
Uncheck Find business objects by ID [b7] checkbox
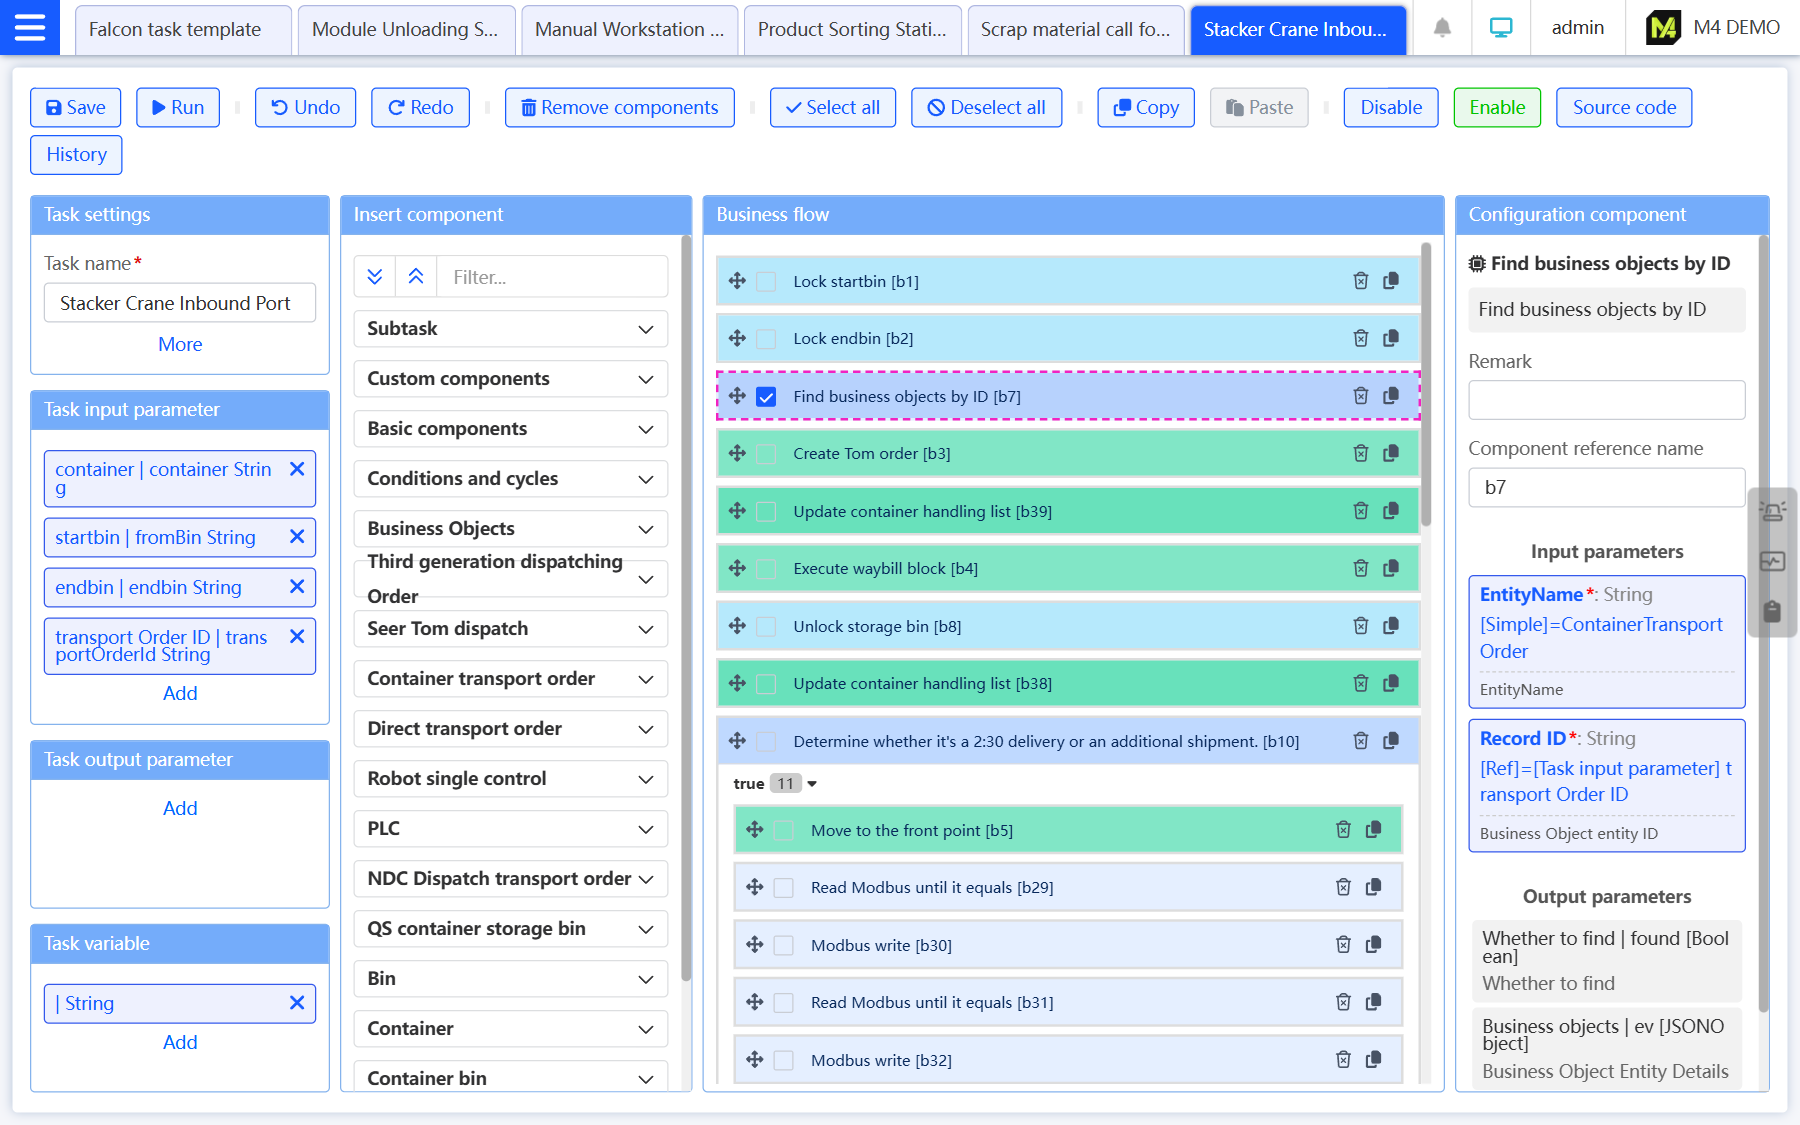766,397
